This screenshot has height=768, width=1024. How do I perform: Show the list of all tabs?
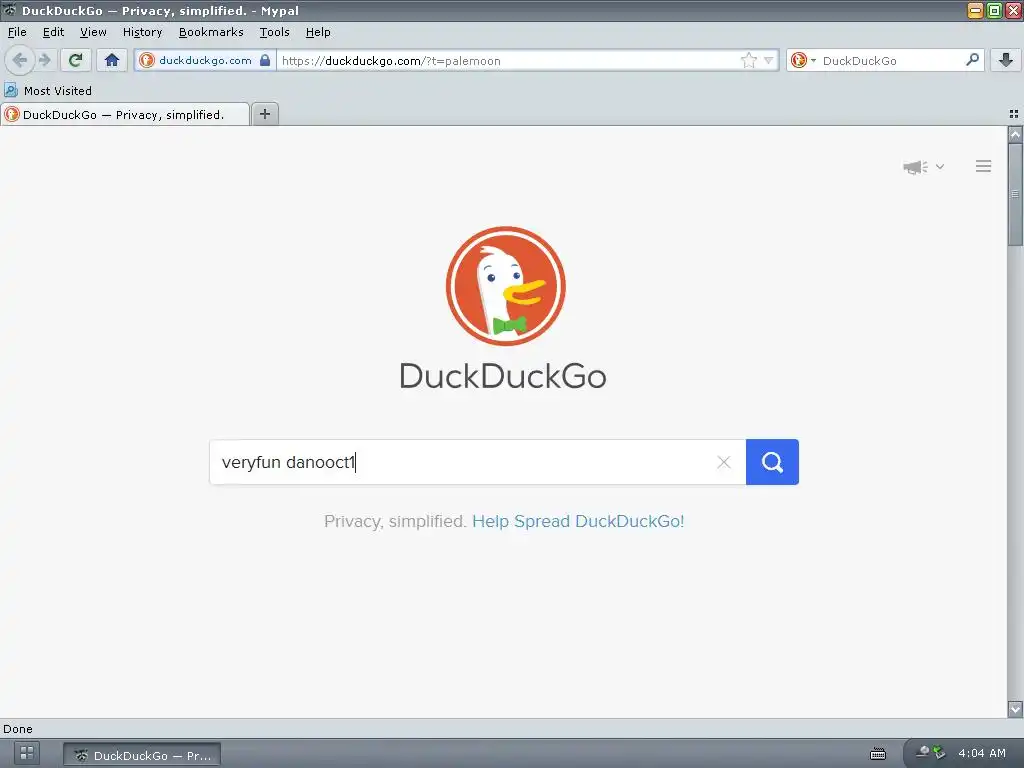coord(1014,114)
